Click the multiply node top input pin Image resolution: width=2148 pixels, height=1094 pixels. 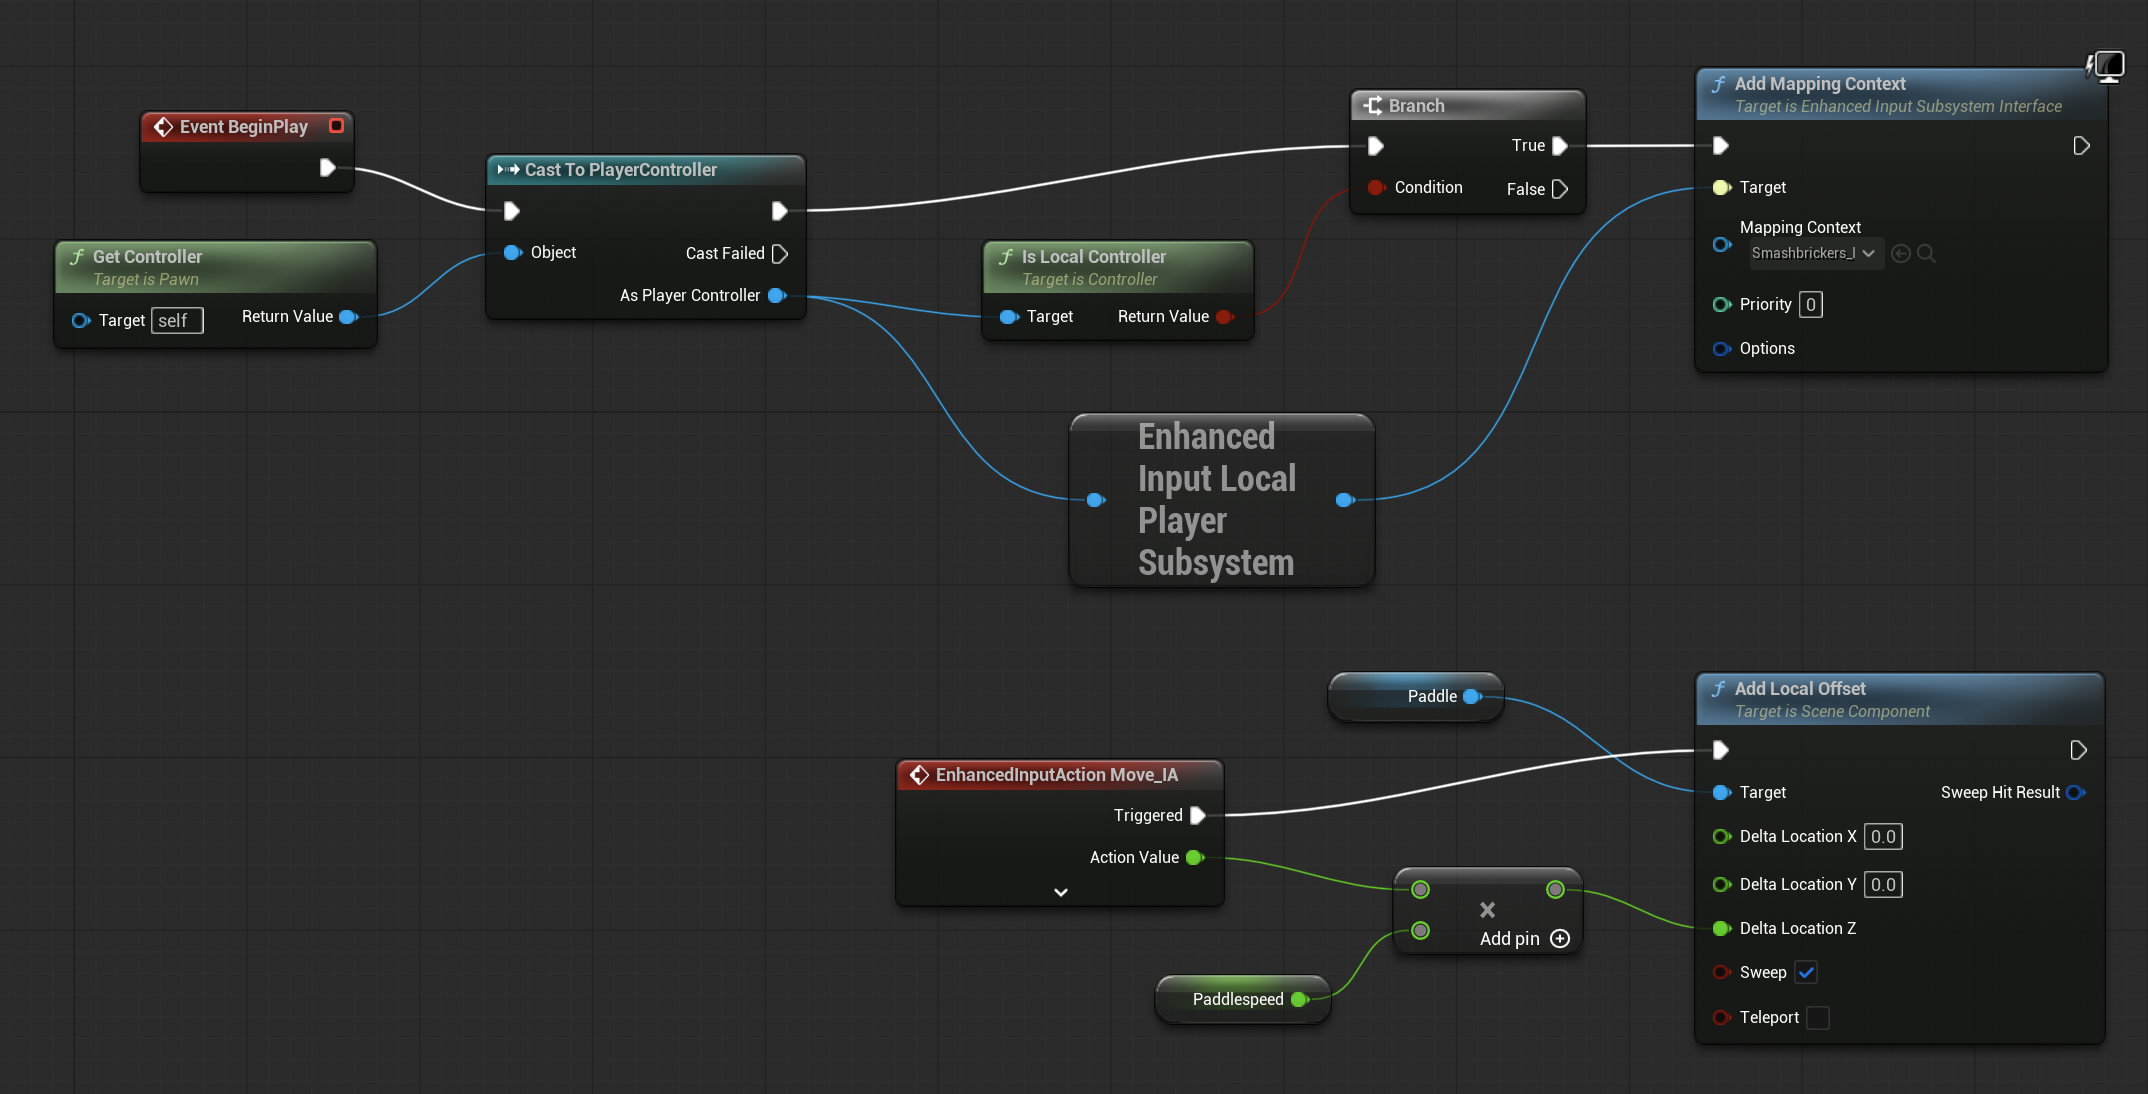[x=1421, y=890]
